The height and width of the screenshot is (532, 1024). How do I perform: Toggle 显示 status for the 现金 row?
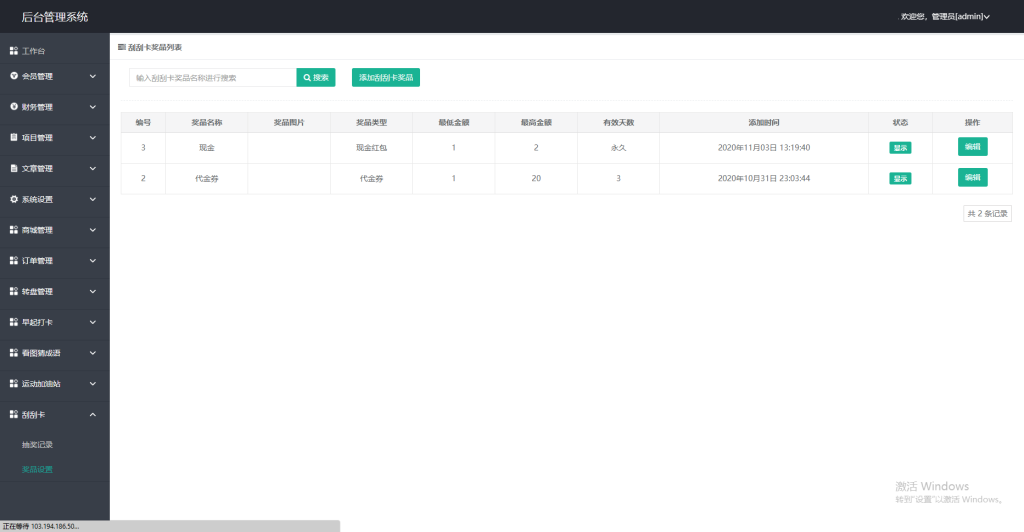pos(900,148)
